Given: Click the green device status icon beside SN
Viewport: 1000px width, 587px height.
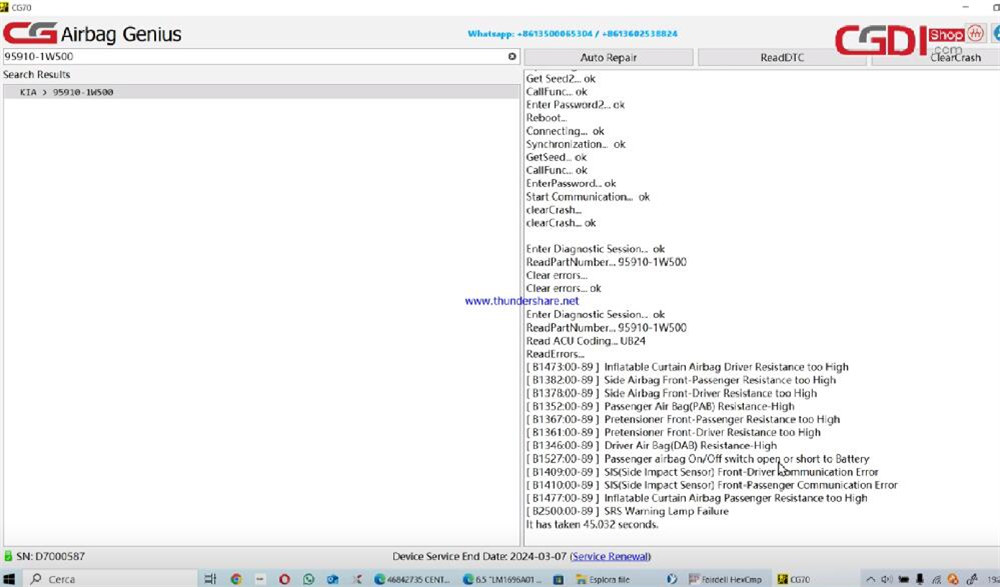Looking at the screenshot, I should tap(8, 556).
